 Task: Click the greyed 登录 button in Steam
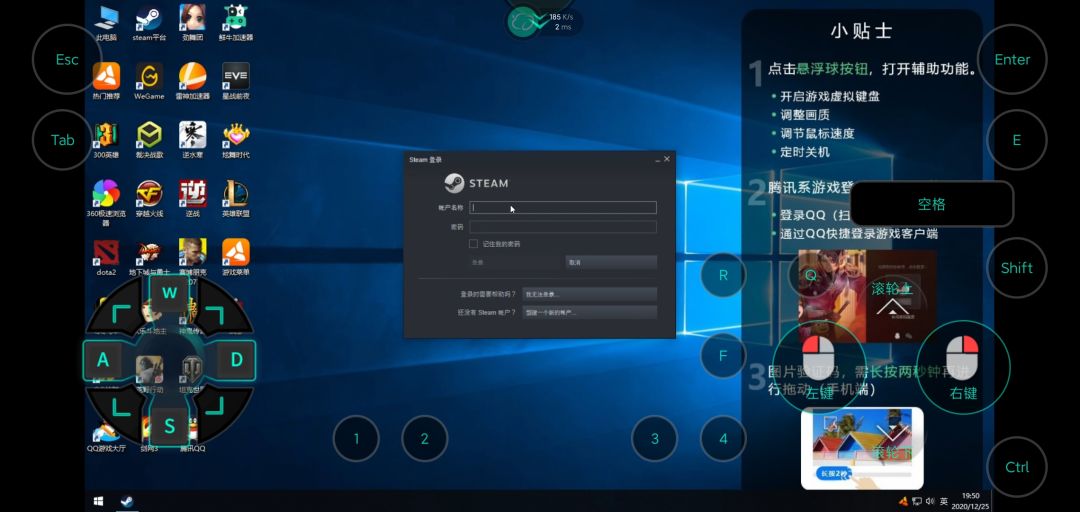pyautogui.click(x=515, y=263)
